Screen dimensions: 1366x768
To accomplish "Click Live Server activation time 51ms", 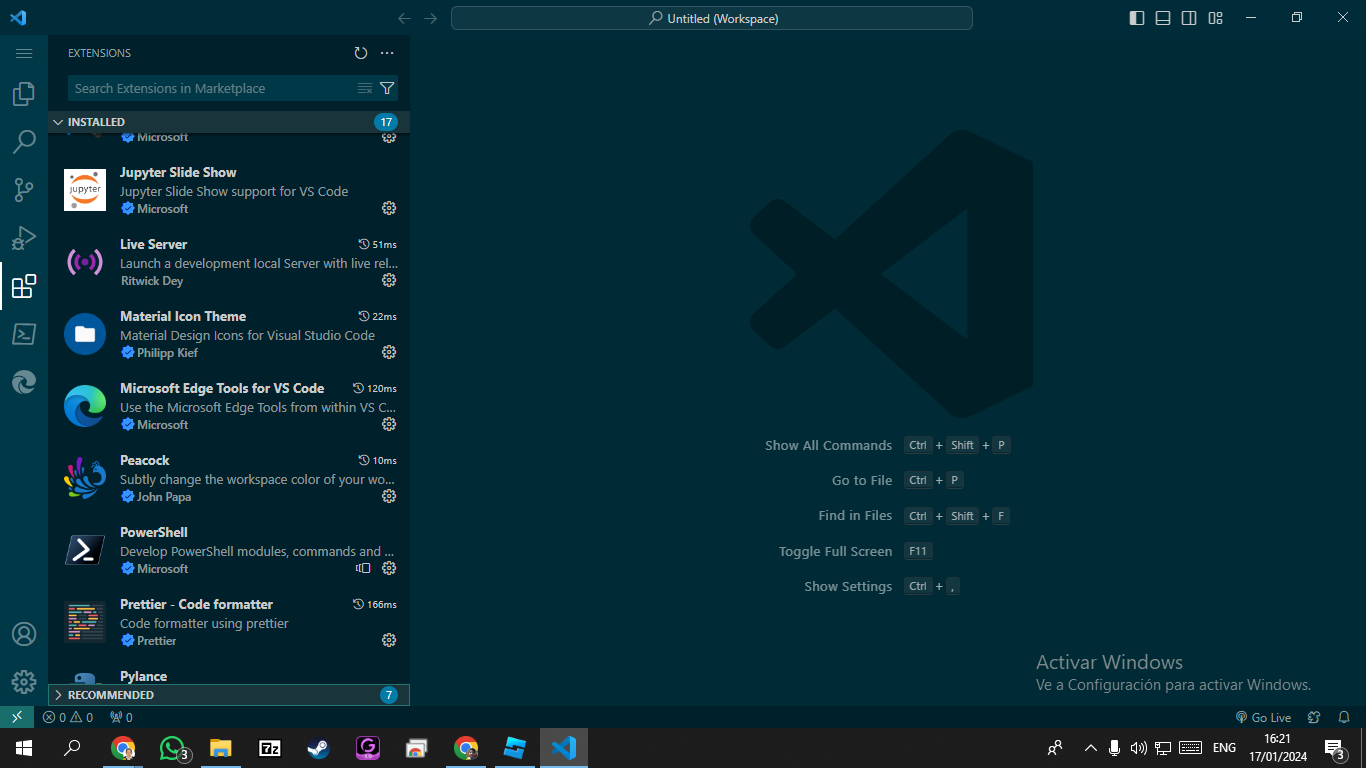I will 378,244.
